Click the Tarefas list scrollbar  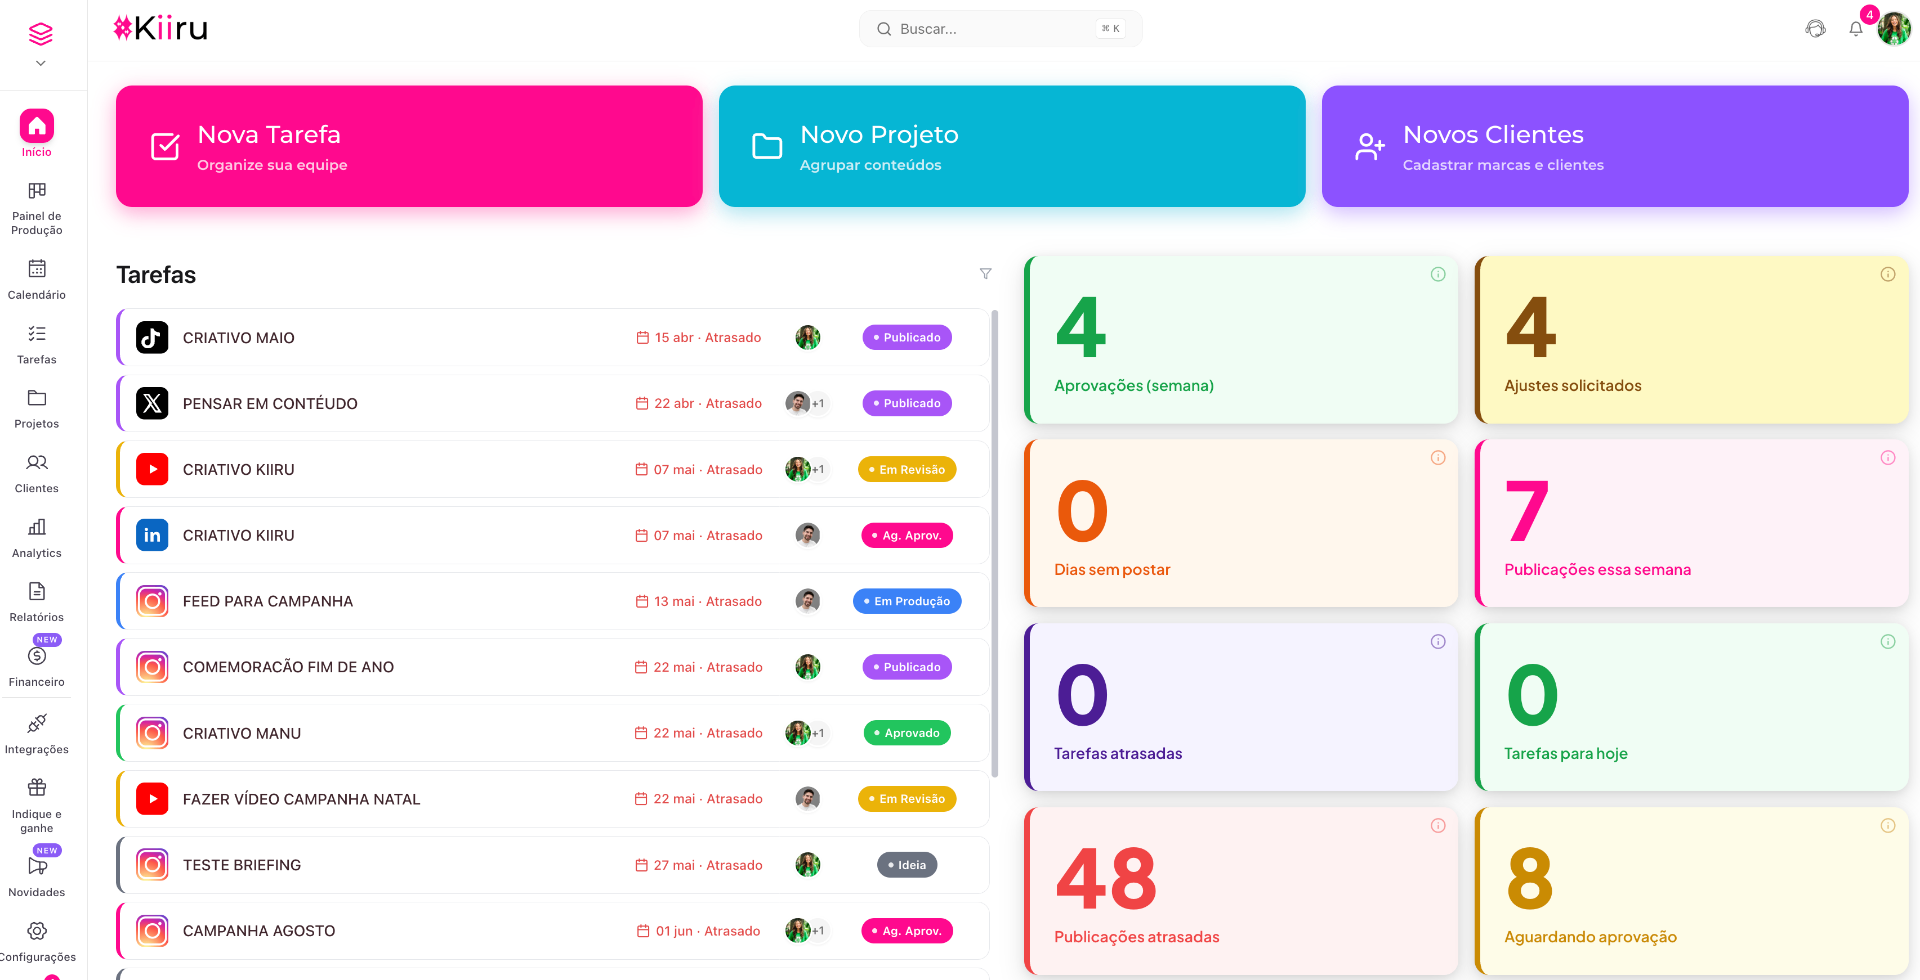point(994,544)
